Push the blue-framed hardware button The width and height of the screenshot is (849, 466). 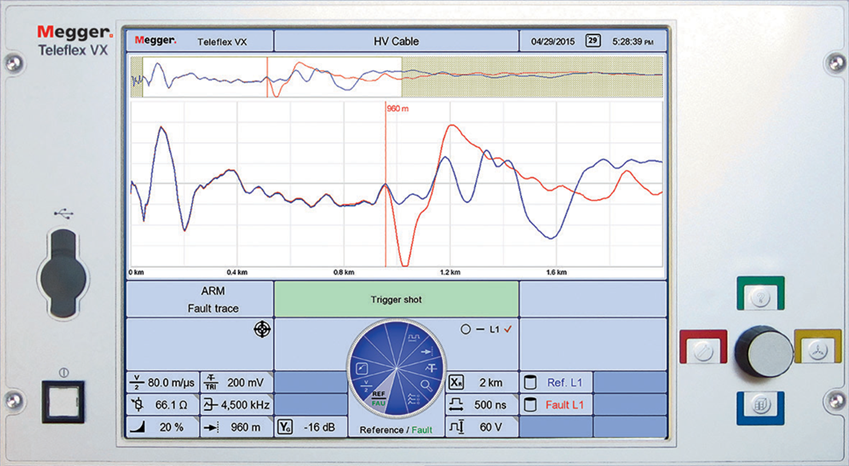point(760,406)
